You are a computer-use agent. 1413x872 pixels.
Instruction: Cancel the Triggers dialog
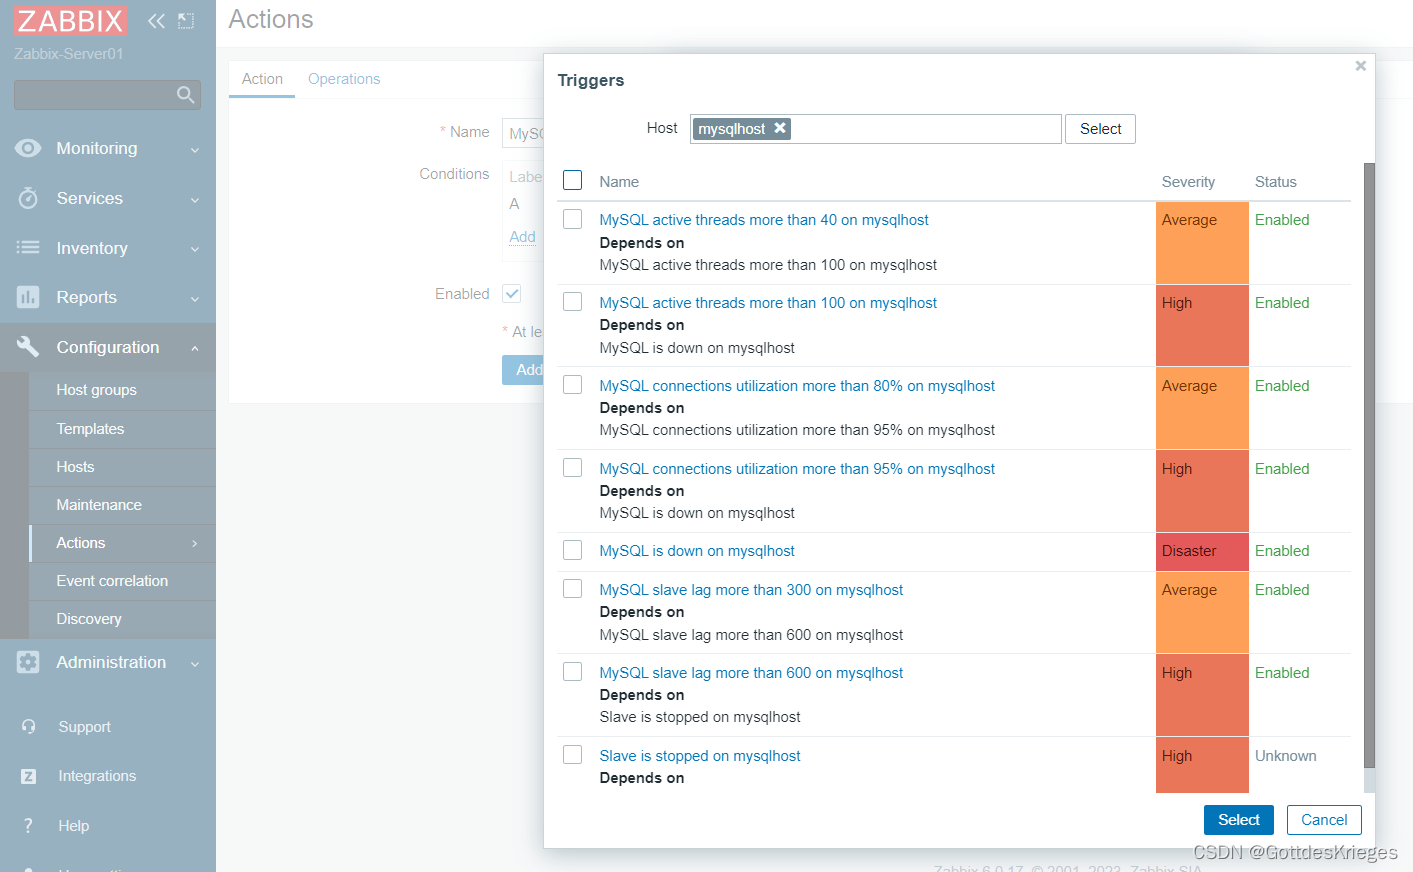tap(1324, 820)
